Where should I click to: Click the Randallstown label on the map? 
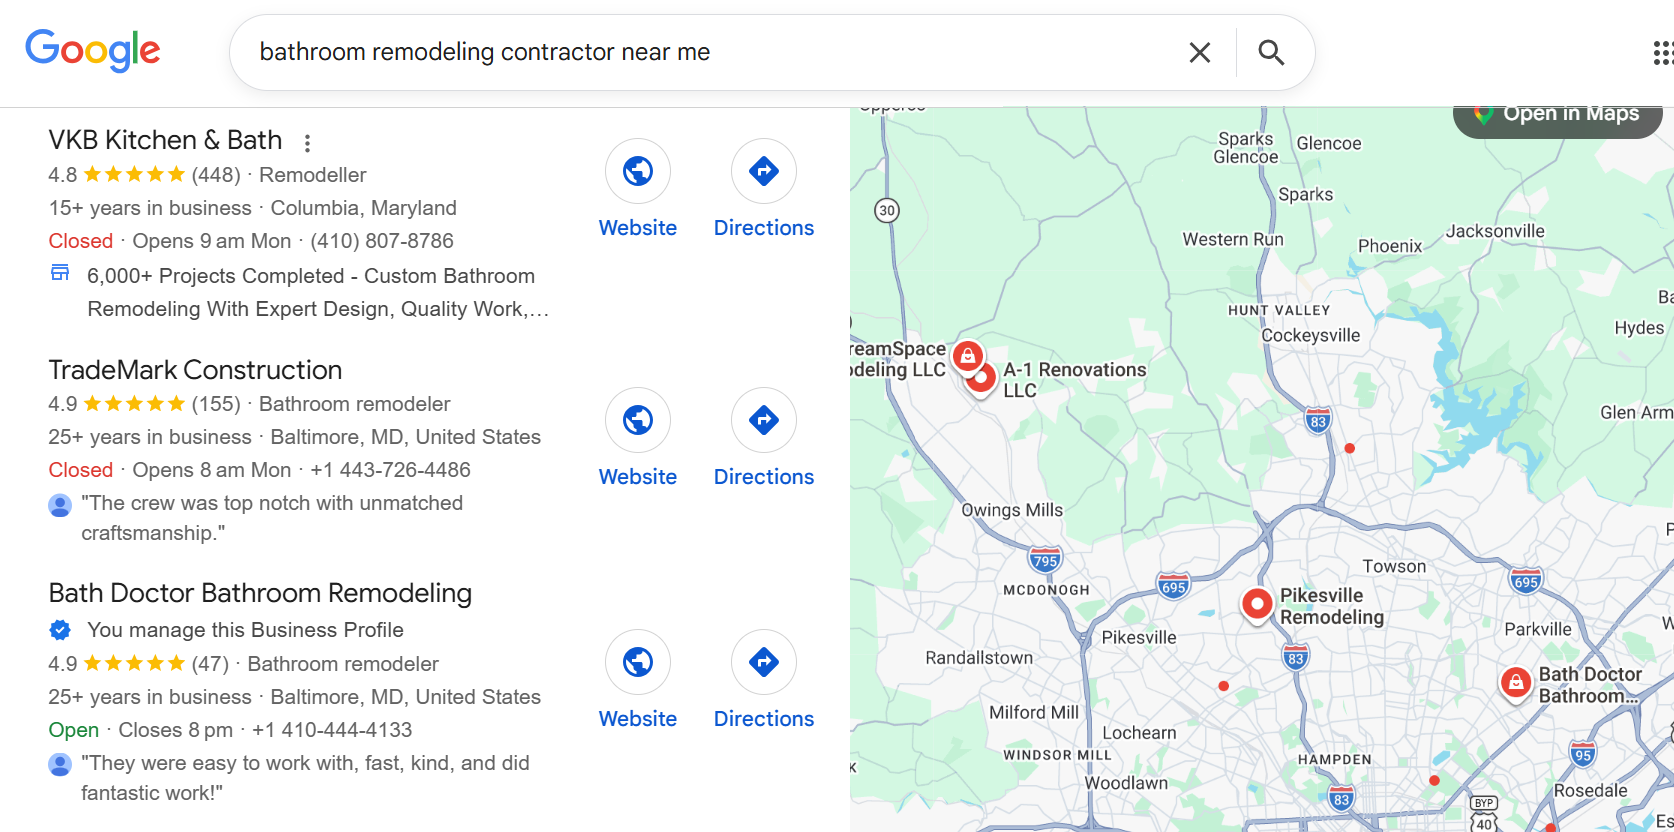click(979, 658)
